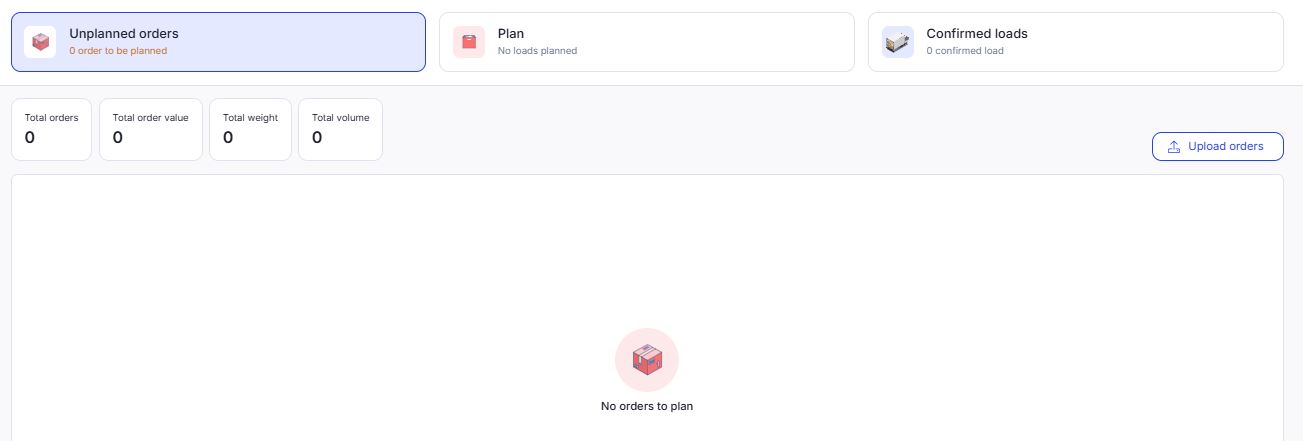The height and width of the screenshot is (441, 1303).
Task: Click the zero value under Total volume
Action: click(317, 138)
